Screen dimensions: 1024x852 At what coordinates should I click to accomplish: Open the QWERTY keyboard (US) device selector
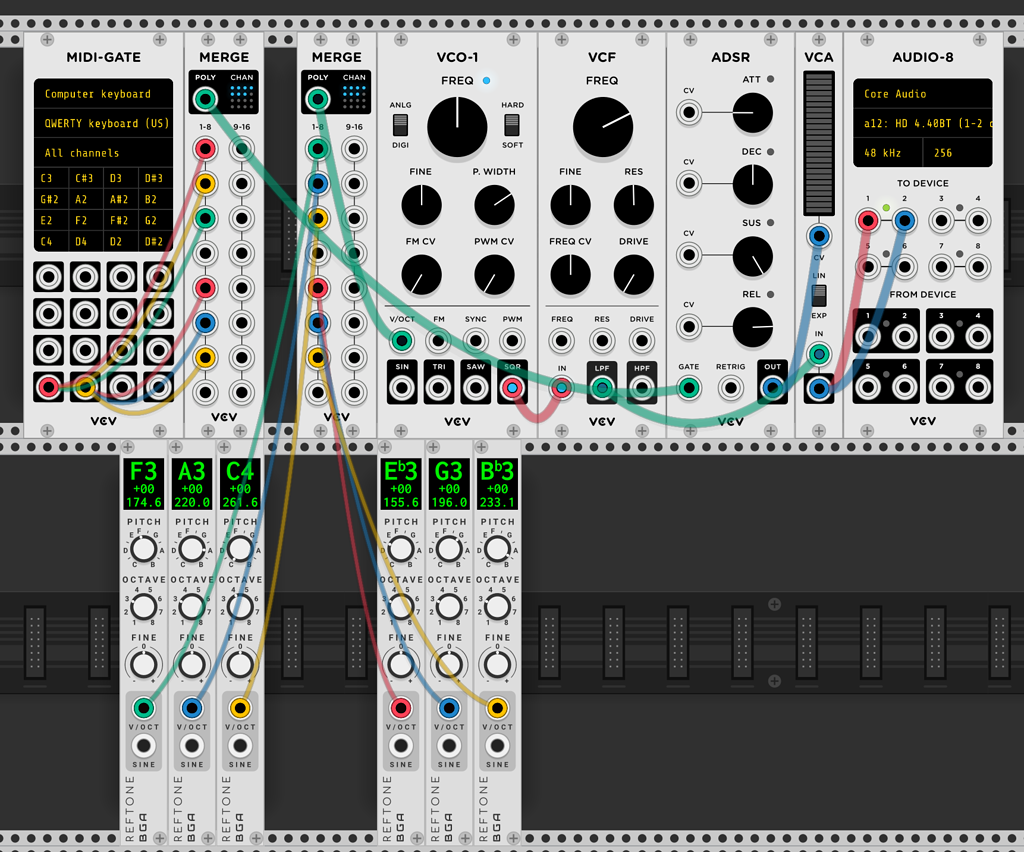click(103, 123)
